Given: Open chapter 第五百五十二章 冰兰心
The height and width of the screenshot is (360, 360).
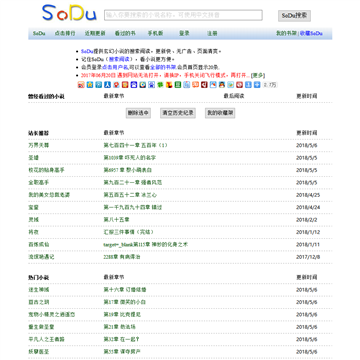Looking at the screenshot, I should click(130, 195).
